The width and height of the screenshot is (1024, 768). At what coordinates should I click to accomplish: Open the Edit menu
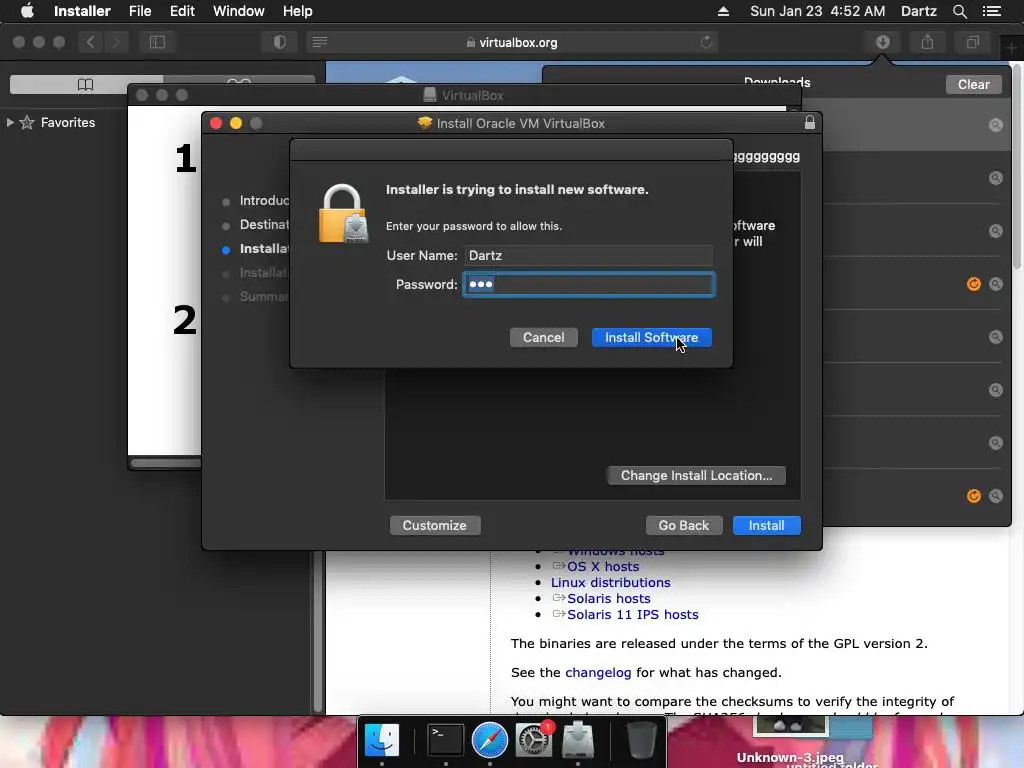(x=182, y=11)
